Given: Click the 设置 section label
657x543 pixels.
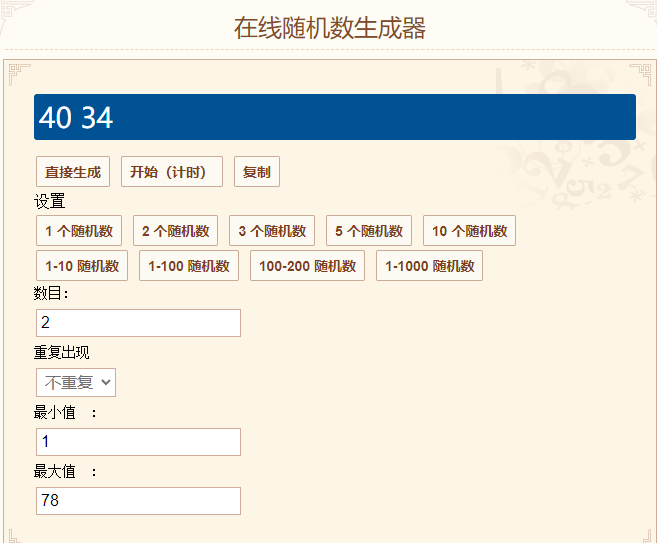Looking at the screenshot, I should click(49, 201).
